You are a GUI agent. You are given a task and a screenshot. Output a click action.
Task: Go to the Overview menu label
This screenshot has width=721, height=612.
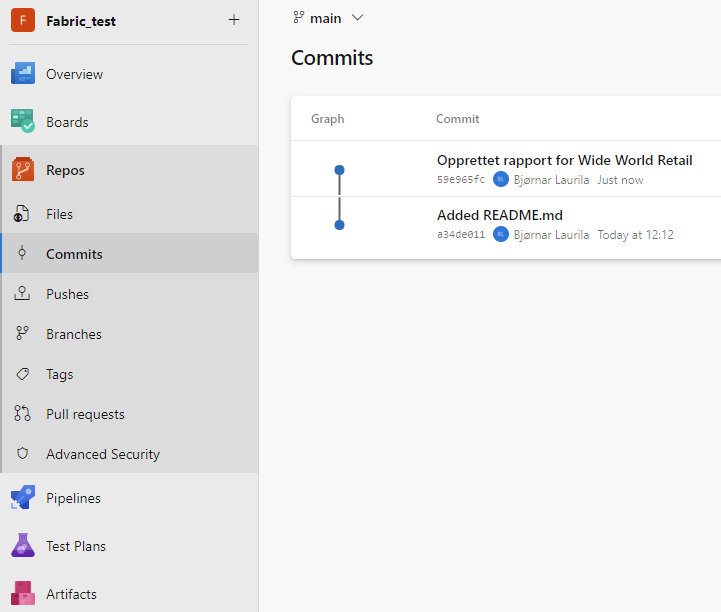point(74,74)
